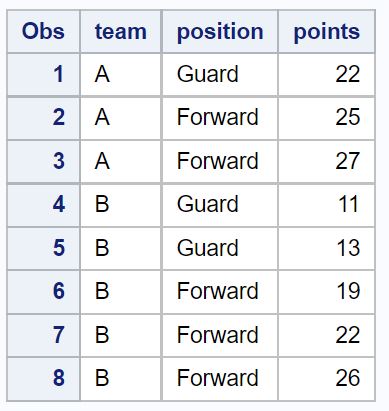
Task: Select the points value 27
Action: [327, 161]
